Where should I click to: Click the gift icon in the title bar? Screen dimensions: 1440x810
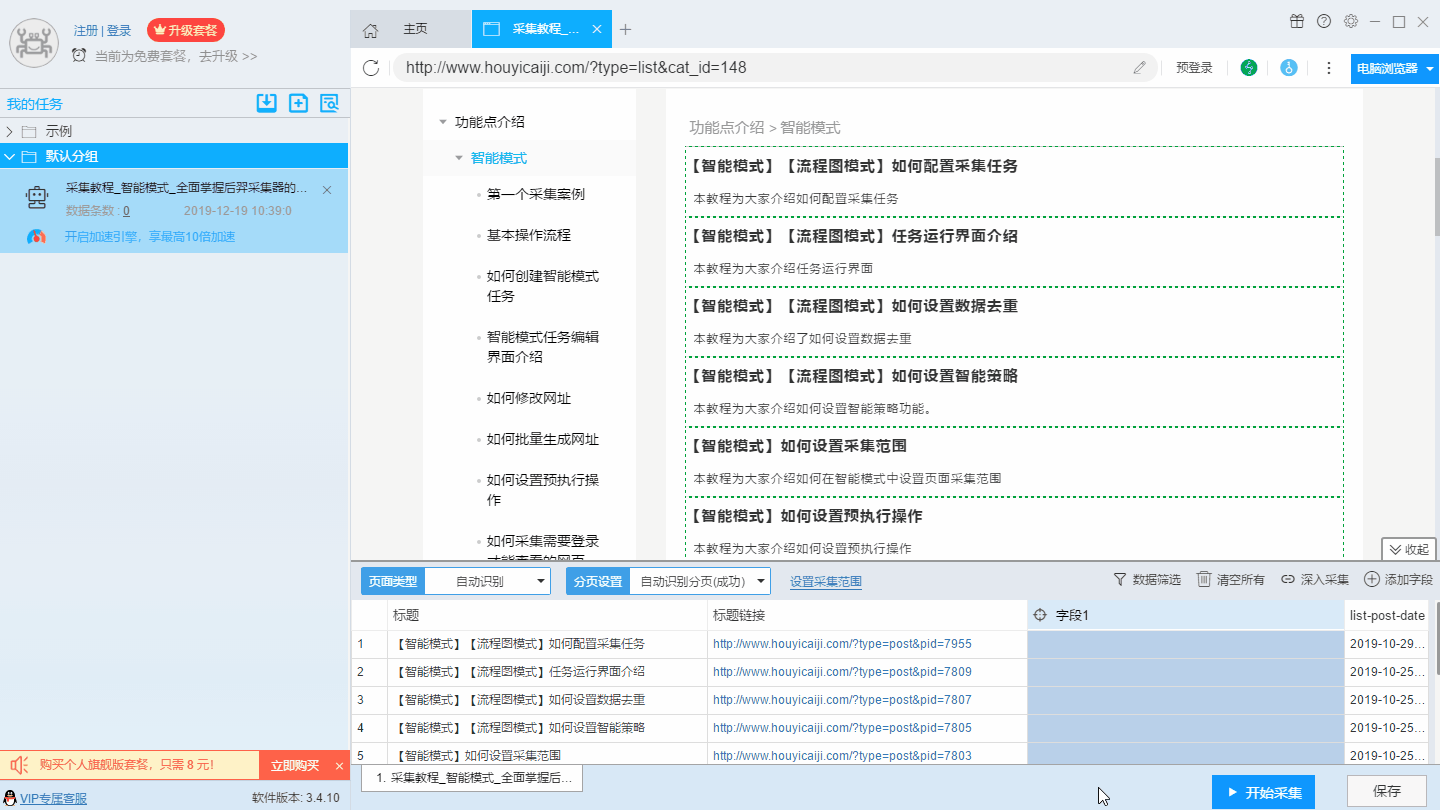pos(1297,21)
